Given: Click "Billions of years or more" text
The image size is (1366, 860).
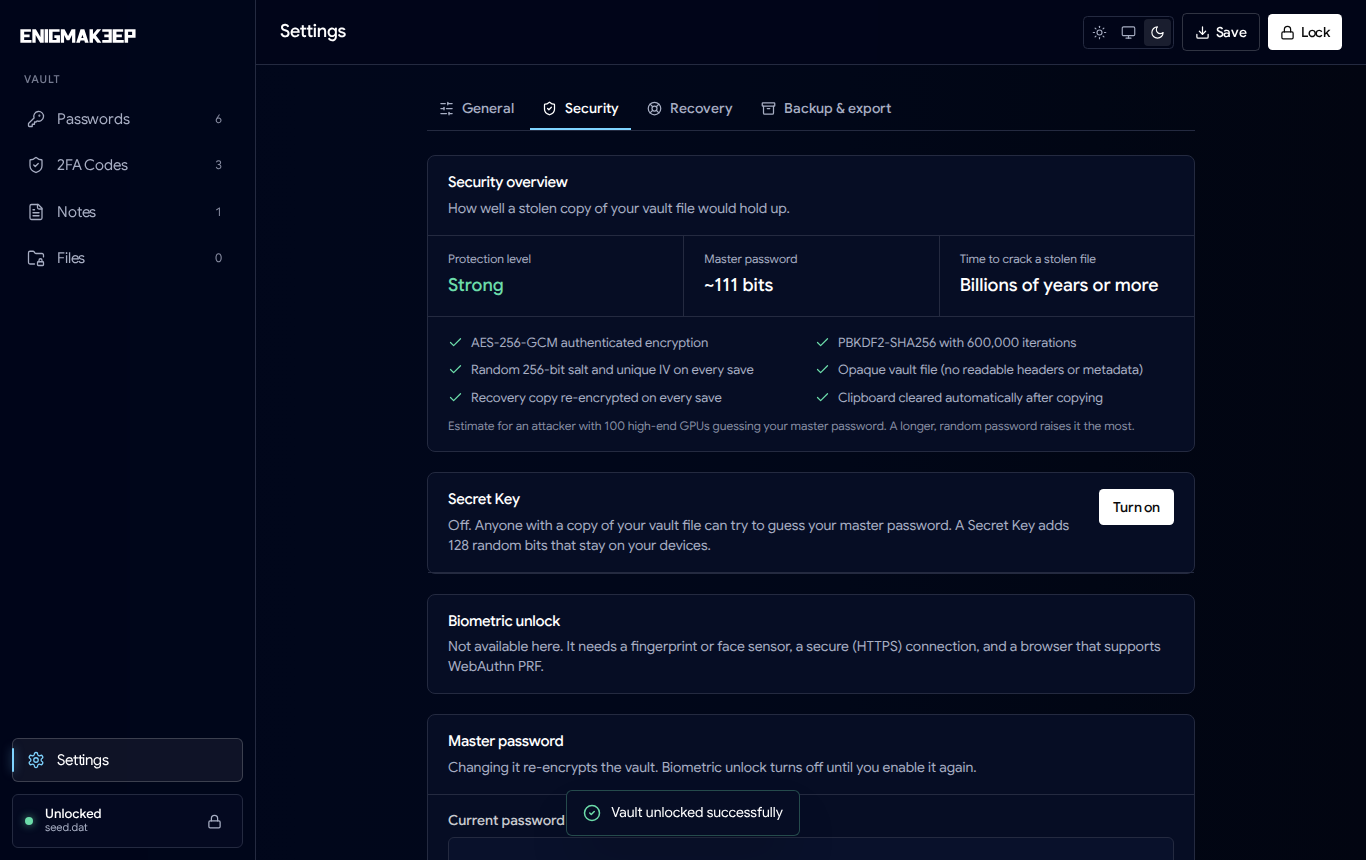Looking at the screenshot, I should [x=1059, y=285].
